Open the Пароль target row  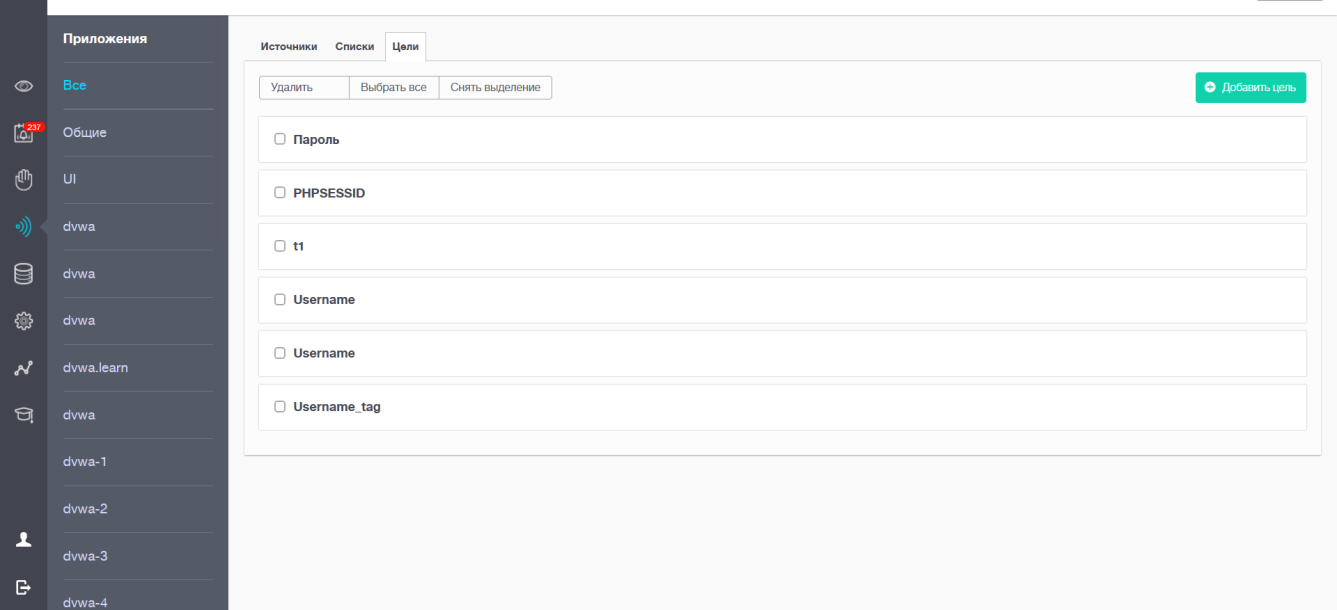click(x=782, y=139)
